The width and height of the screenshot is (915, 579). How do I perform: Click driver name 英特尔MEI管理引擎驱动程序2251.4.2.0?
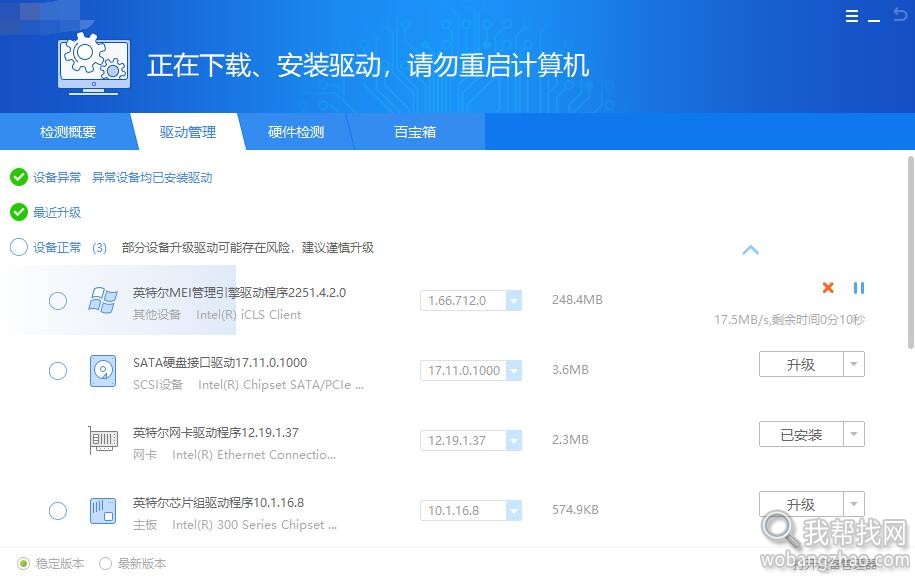point(239,292)
